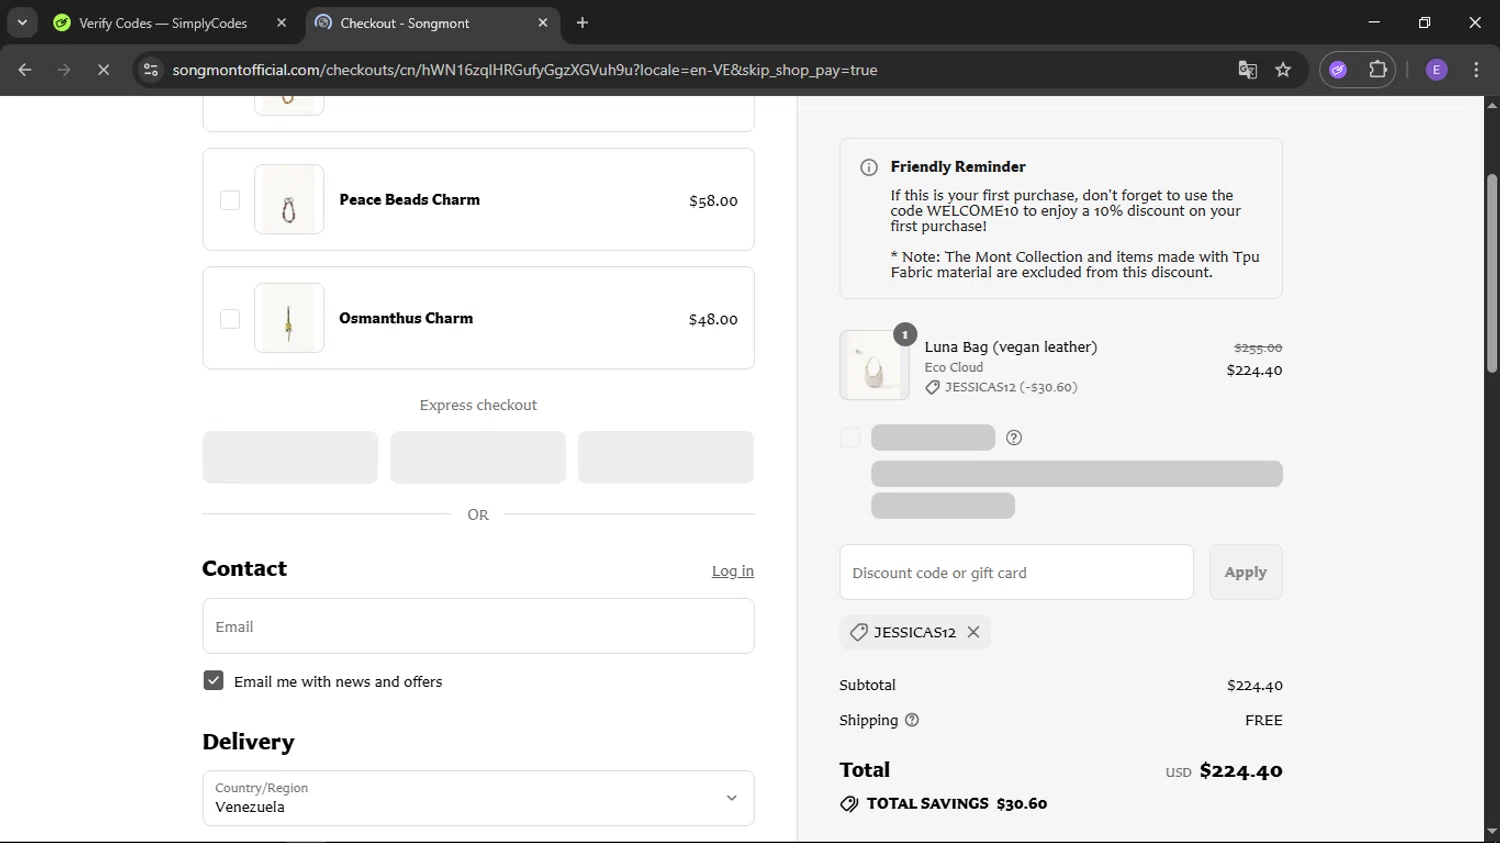Open the tab search dropdown arrow
The image size is (1500, 843).
coord(22,22)
